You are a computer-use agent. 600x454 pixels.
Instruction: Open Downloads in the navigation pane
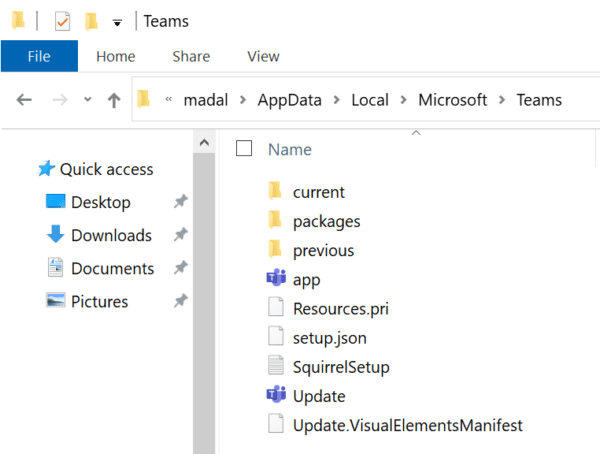[x=111, y=235]
